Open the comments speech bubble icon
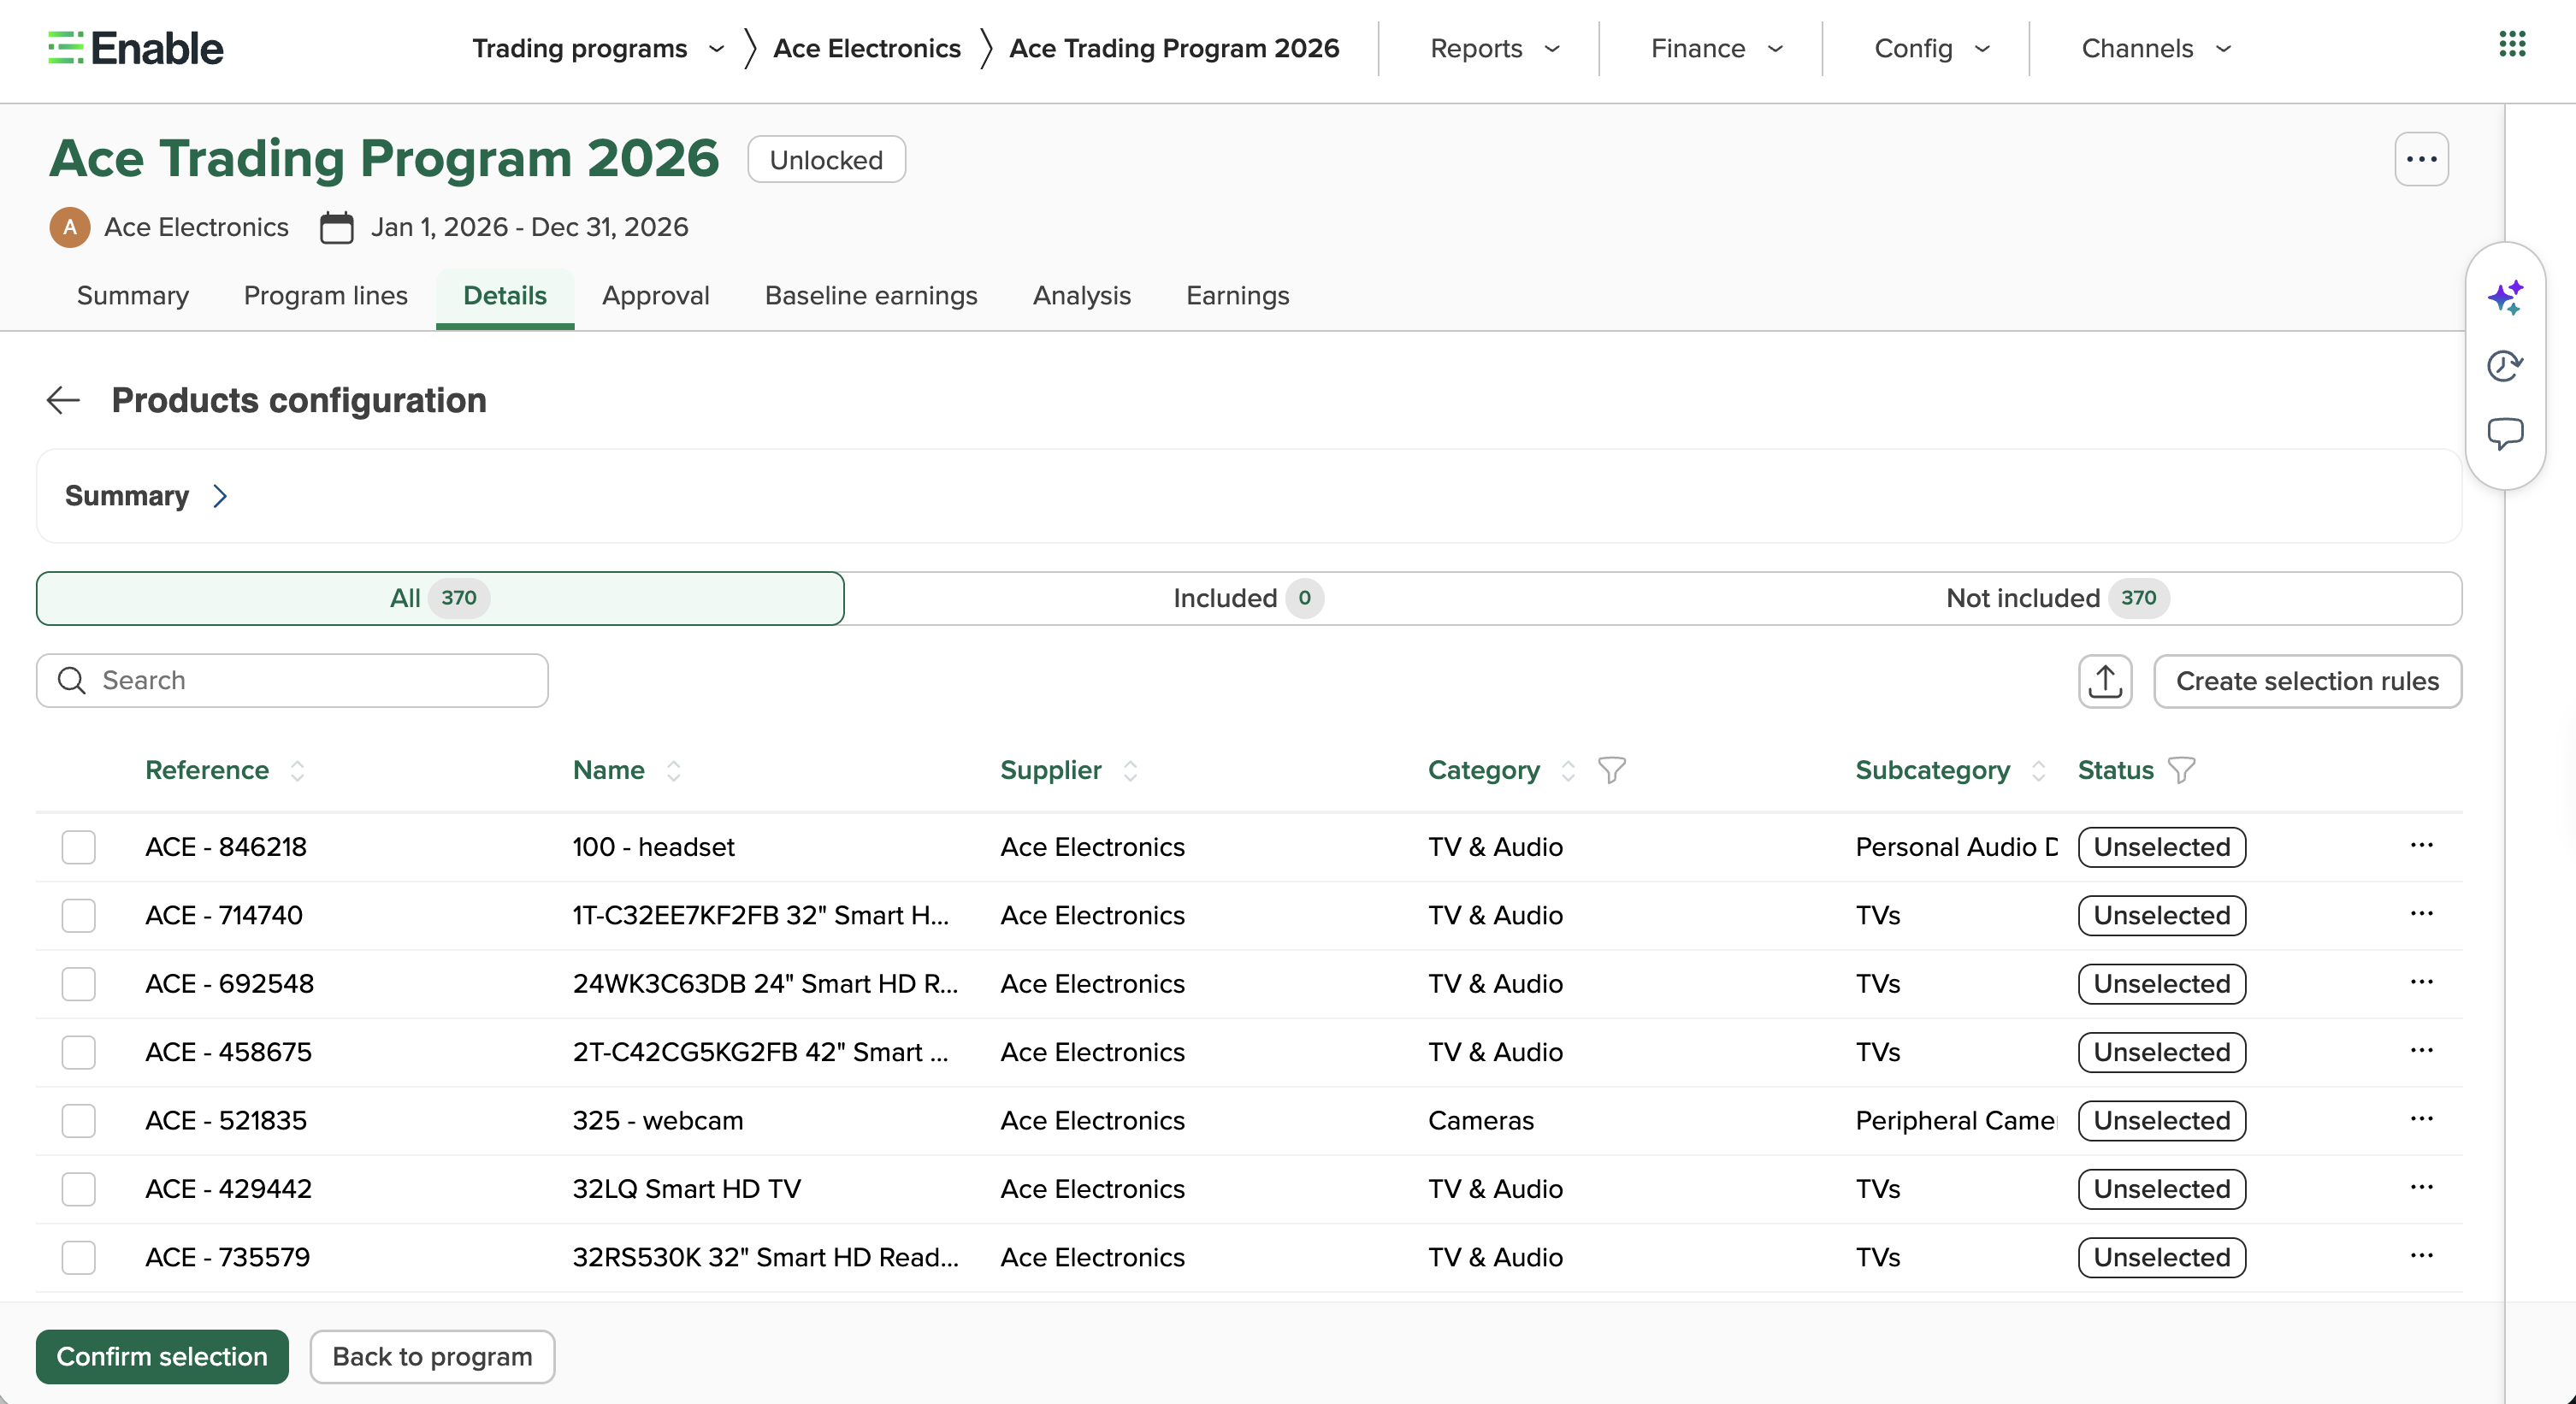 2505,434
